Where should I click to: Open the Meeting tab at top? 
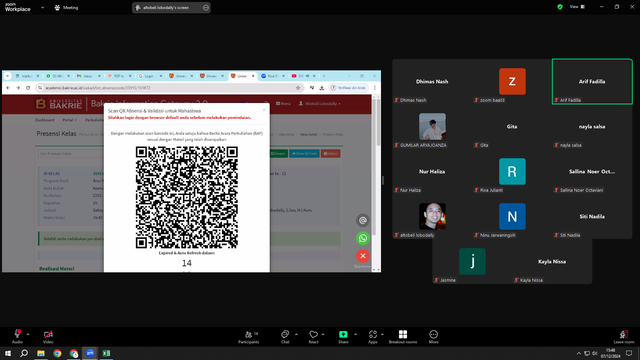(66, 7)
